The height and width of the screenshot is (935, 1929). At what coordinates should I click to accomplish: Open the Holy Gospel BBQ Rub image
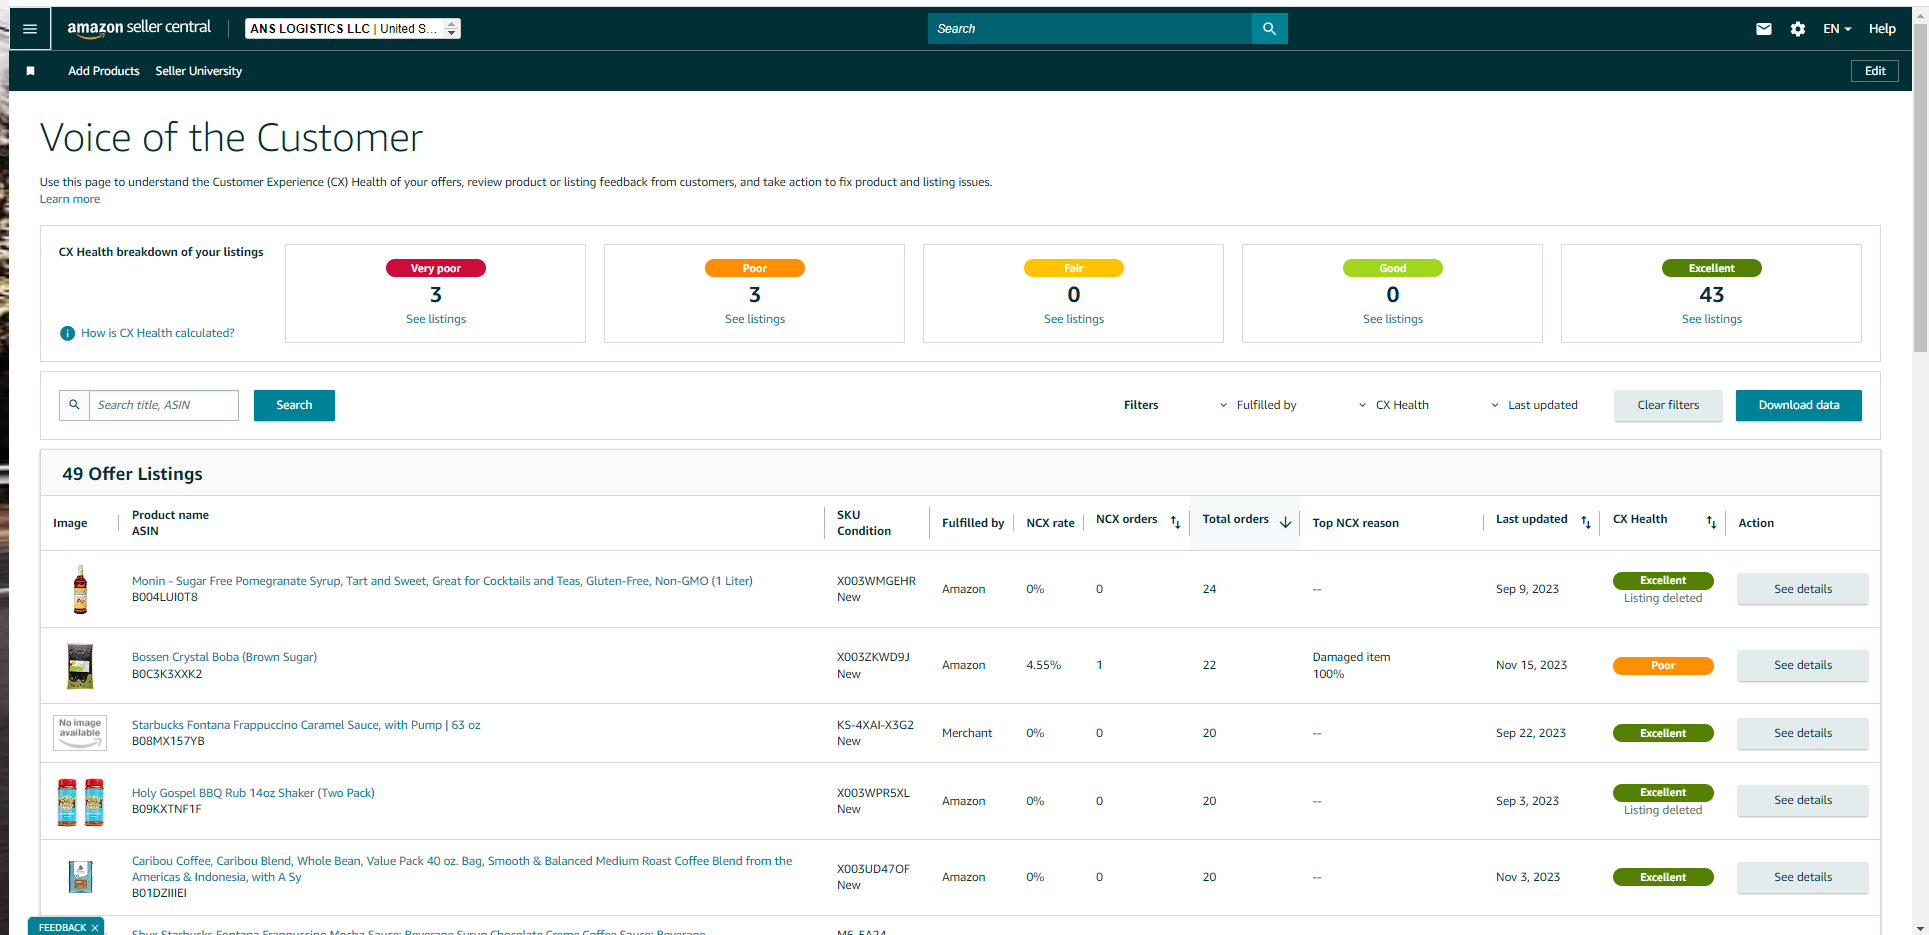coord(80,802)
